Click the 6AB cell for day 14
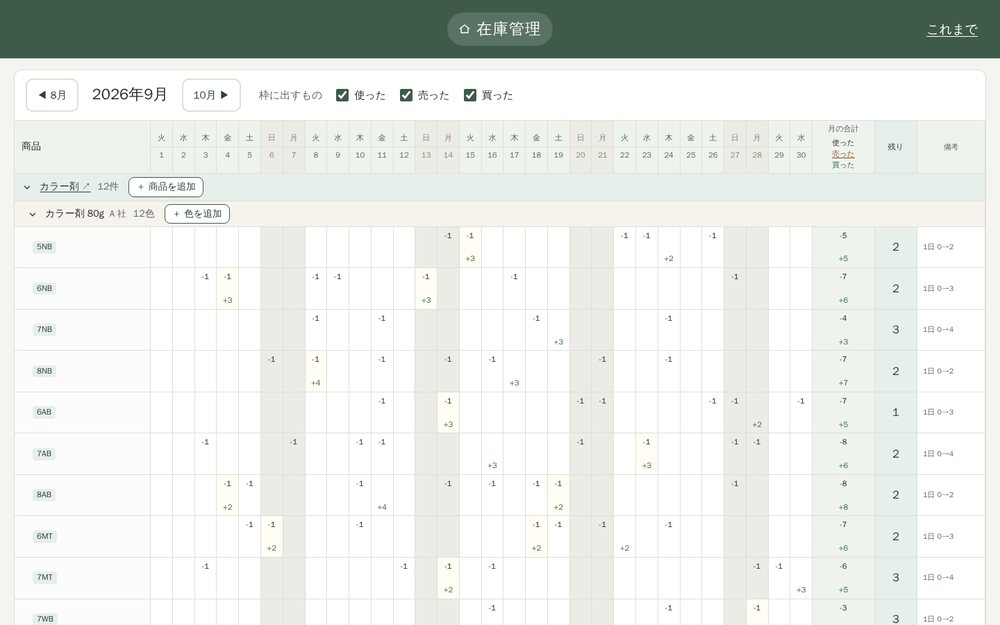This screenshot has height=625, width=1000. [x=448, y=412]
